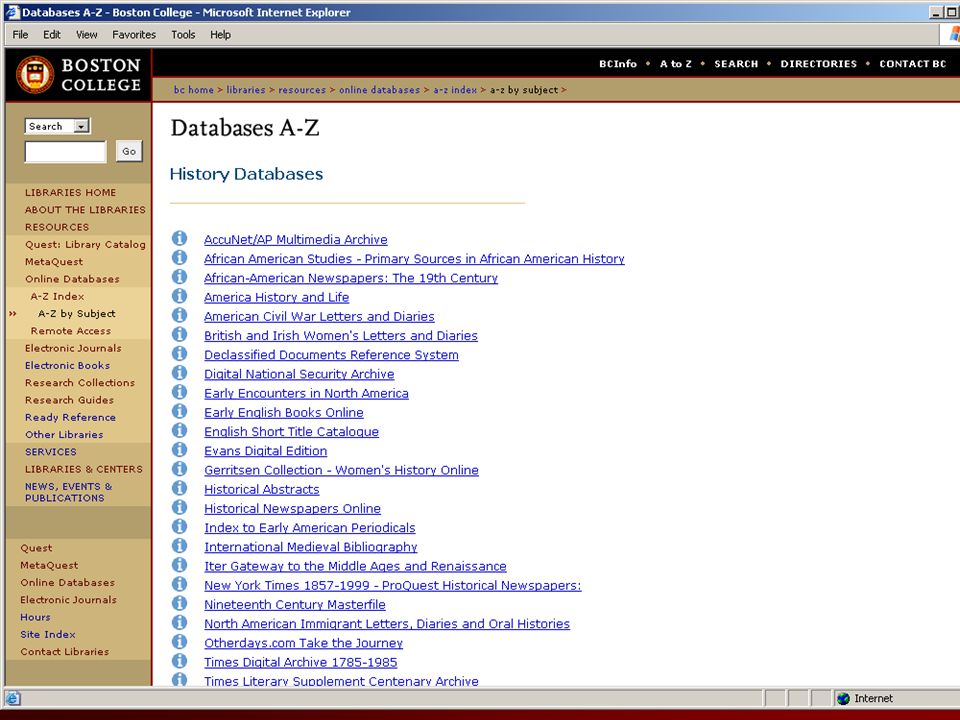Image resolution: width=960 pixels, height=720 pixels.
Task: Open Research Guides sidebar link
Action: (x=69, y=400)
